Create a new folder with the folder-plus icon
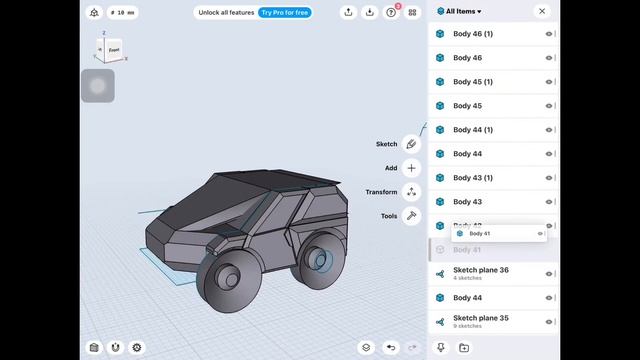 [x=464, y=347]
